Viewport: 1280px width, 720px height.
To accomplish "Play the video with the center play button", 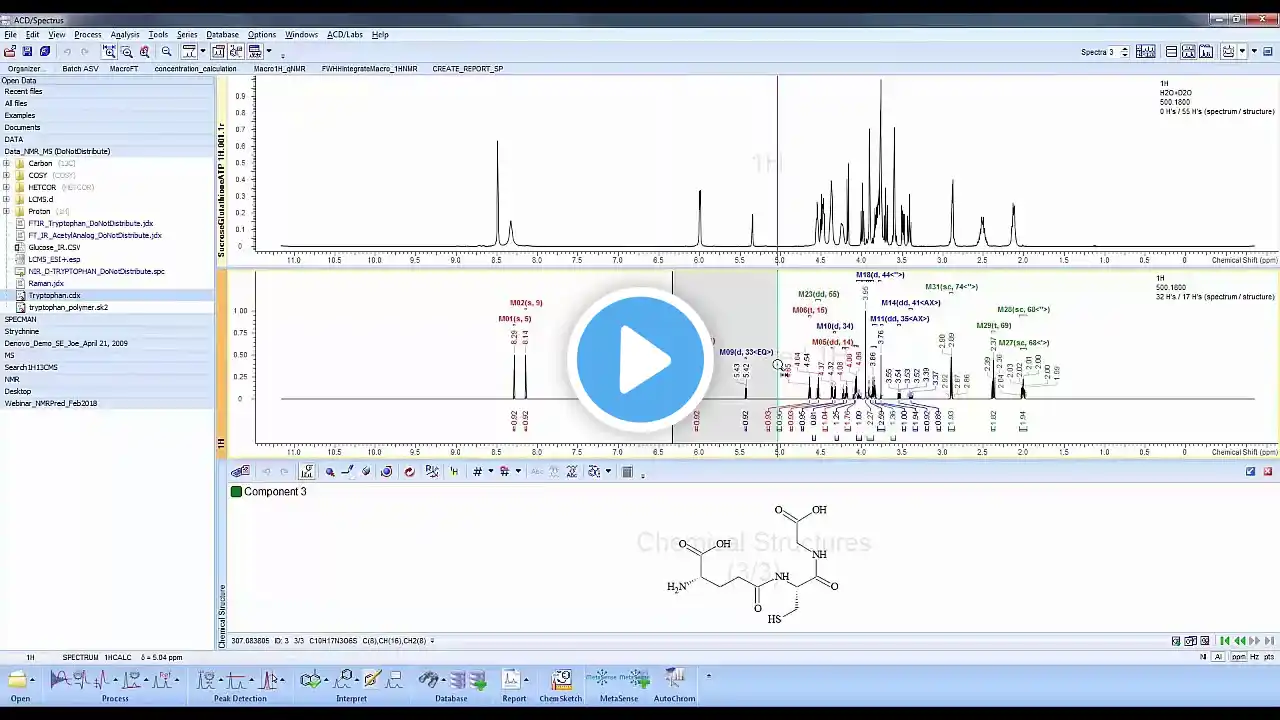I will click(640, 360).
